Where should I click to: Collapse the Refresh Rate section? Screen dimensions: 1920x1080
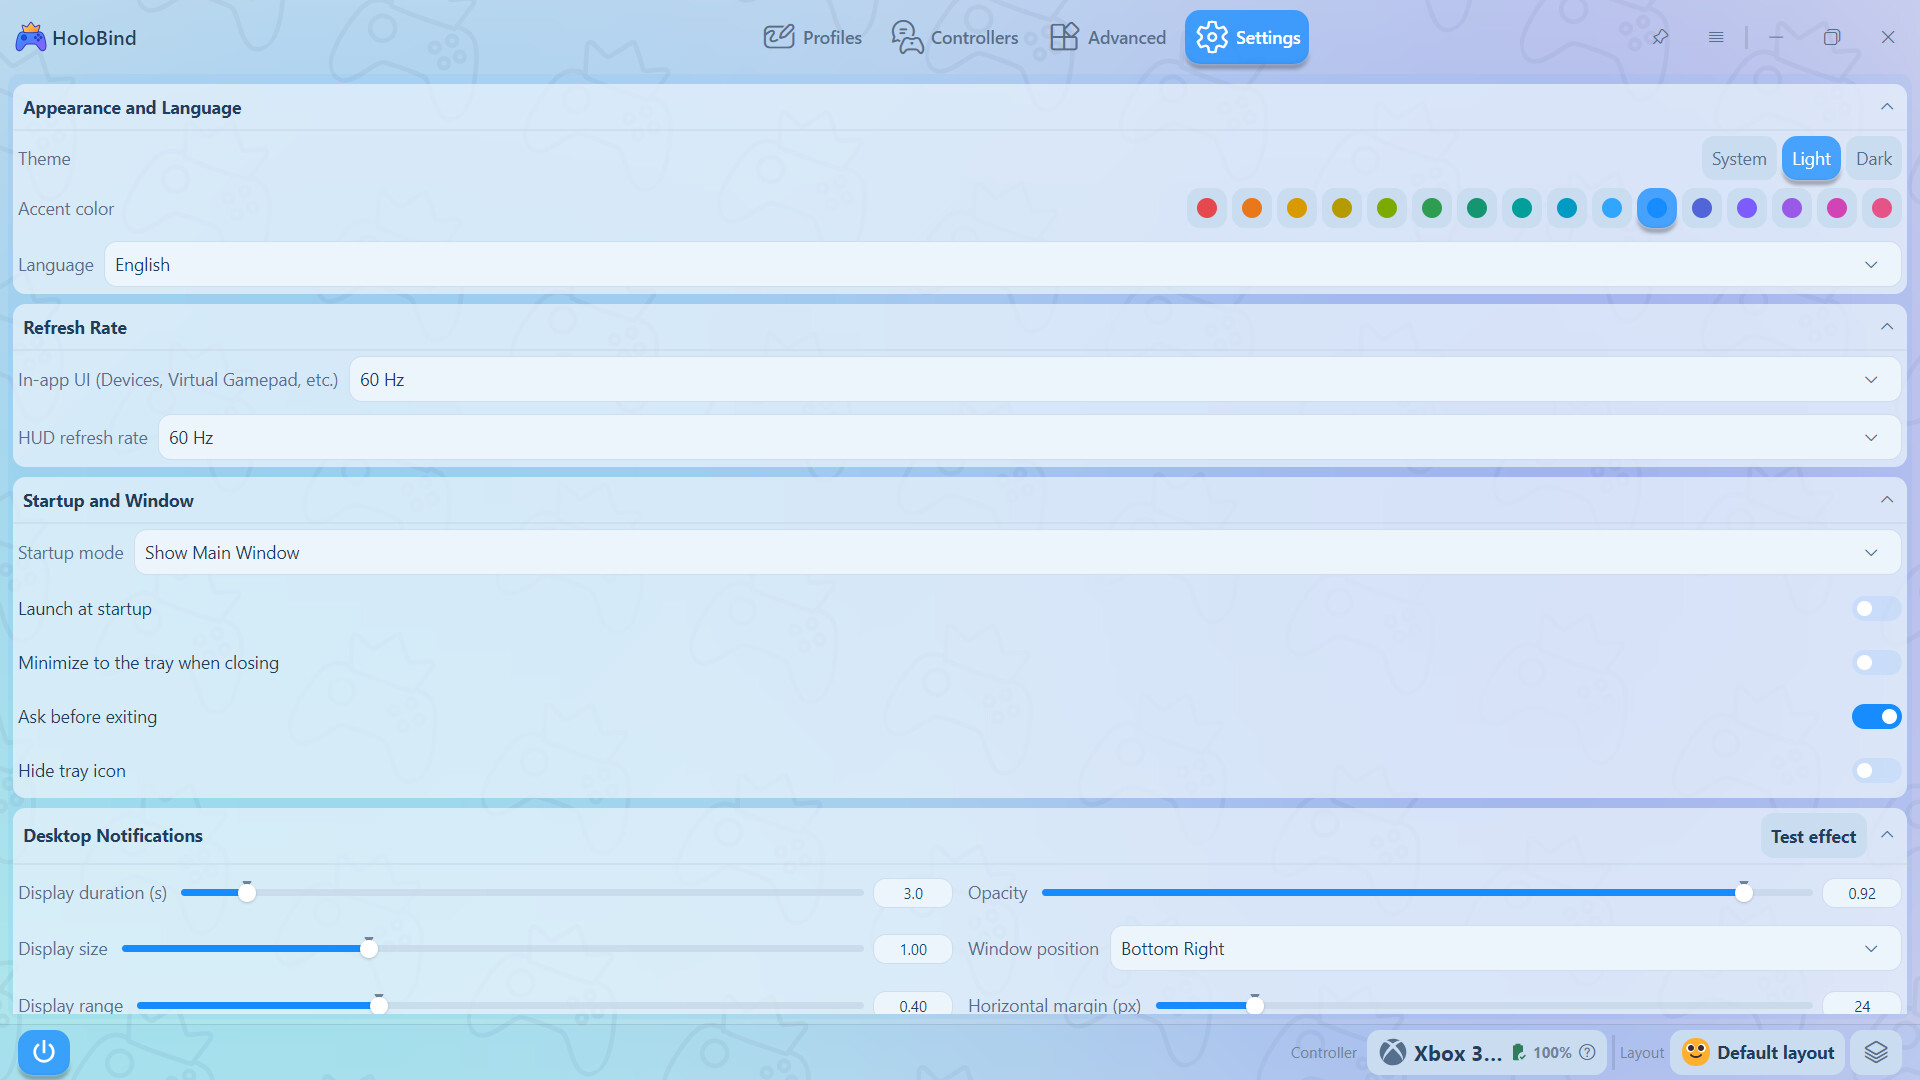[1886, 327]
